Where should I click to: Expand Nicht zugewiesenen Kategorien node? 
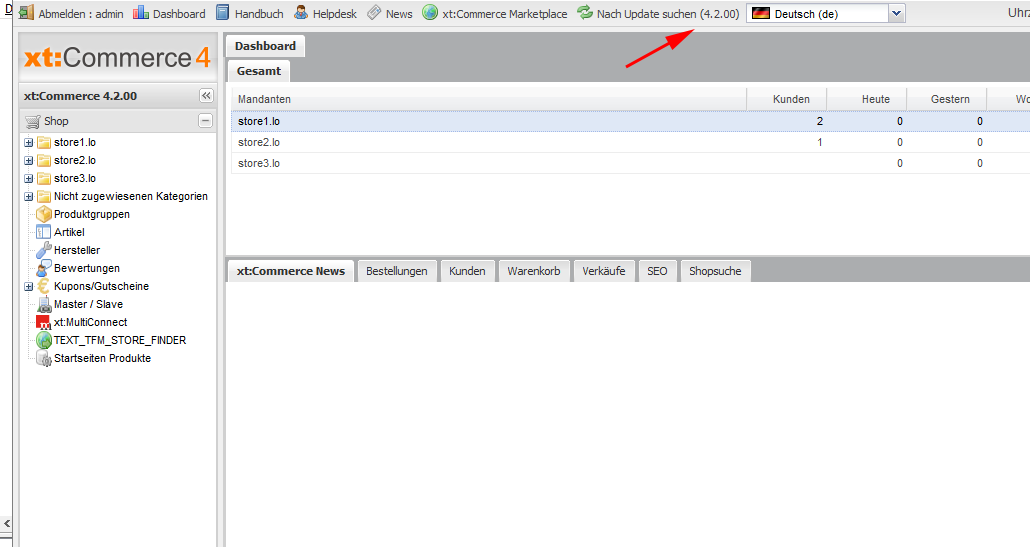click(x=28, y=196)
